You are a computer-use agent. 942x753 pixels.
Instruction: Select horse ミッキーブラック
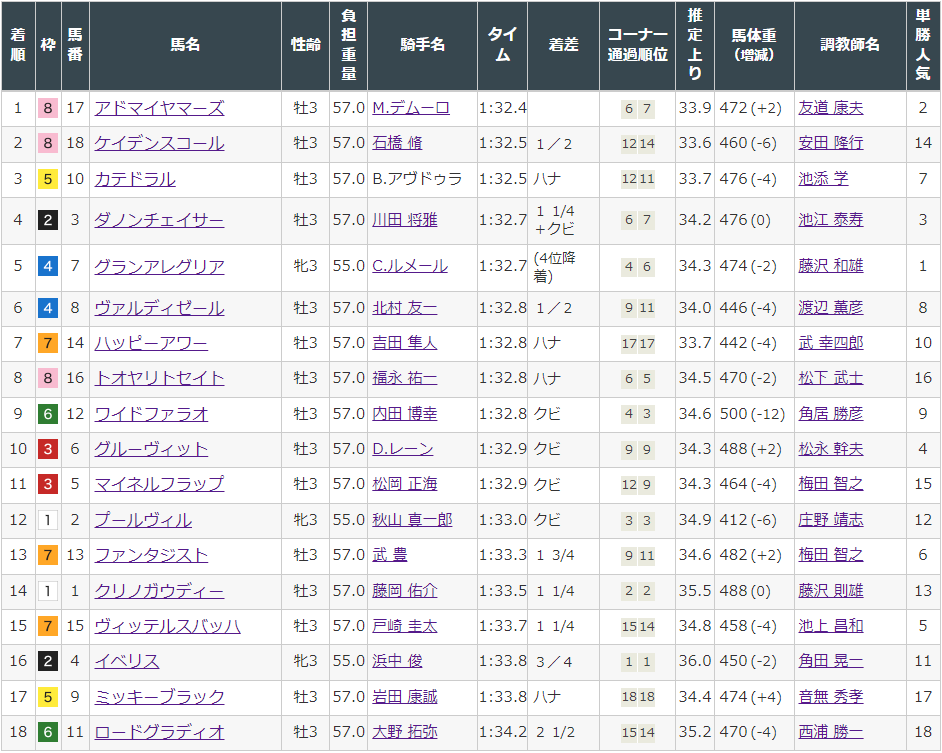(159, 697)
